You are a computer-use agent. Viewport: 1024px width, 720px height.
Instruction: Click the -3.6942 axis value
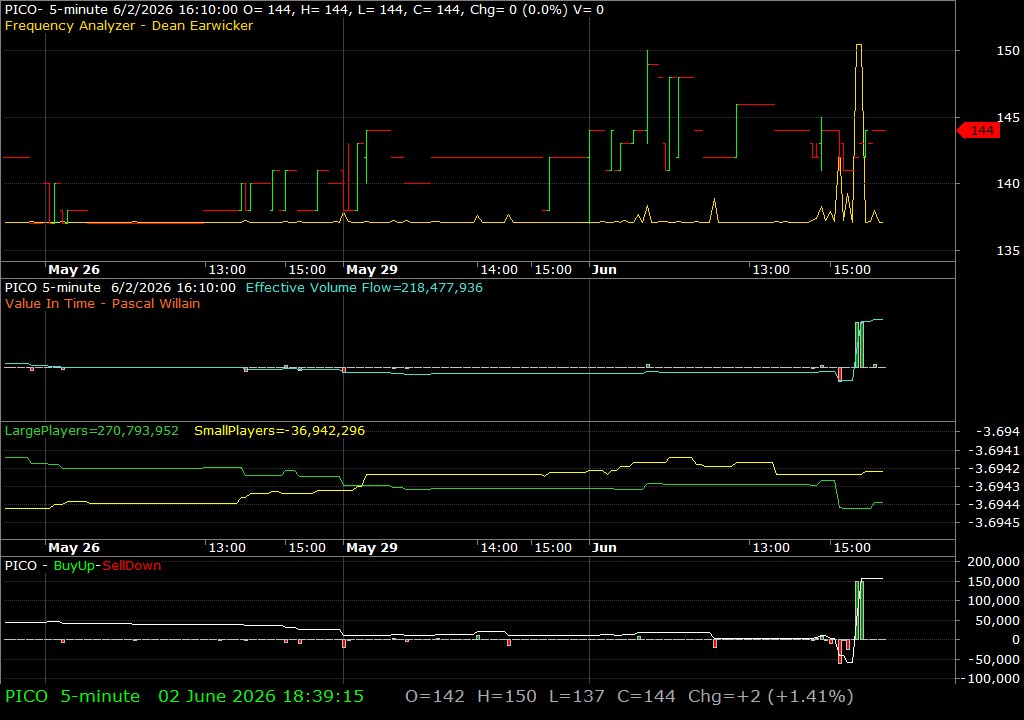click(x=993, y=468)
